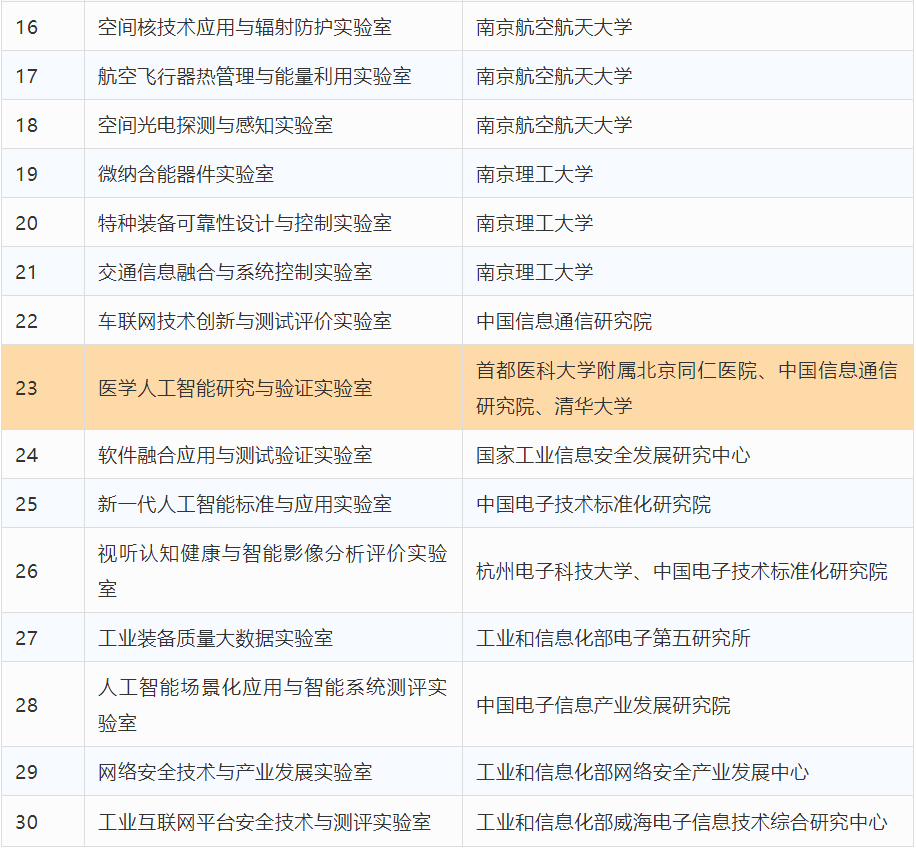
Task: Select highlighted lab name "医学人工智能研究与验证实验室"
Action: pos(235,388)
